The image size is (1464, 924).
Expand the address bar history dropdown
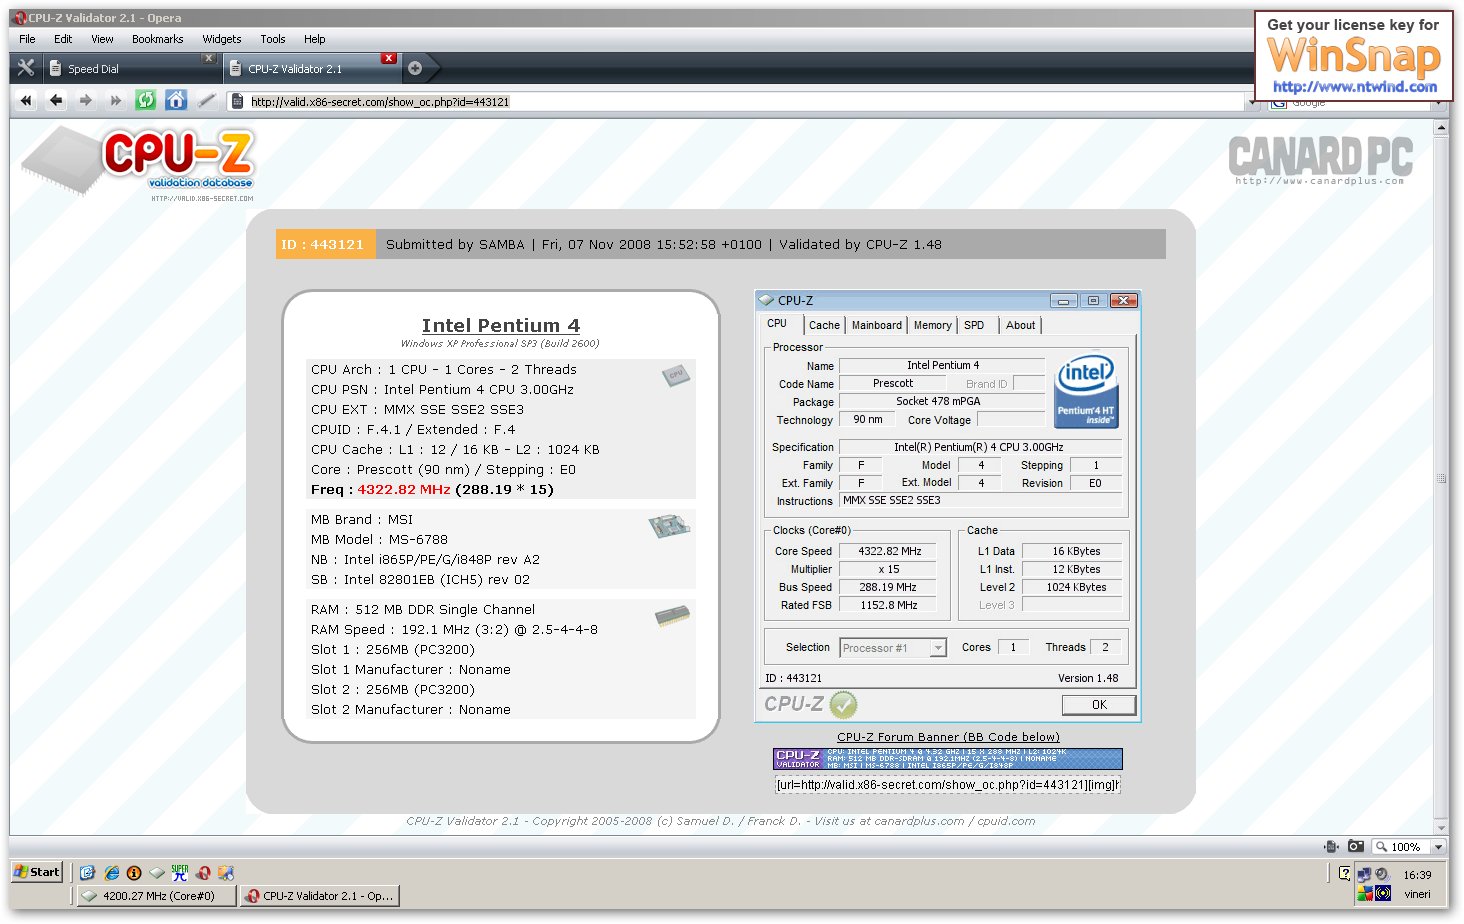tap(1251, 101)
